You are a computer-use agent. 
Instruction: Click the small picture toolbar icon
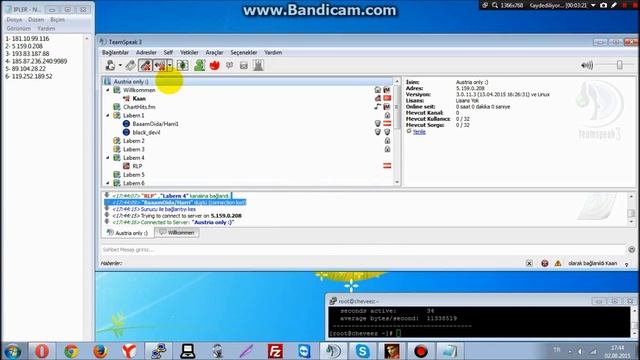[244, 66]
